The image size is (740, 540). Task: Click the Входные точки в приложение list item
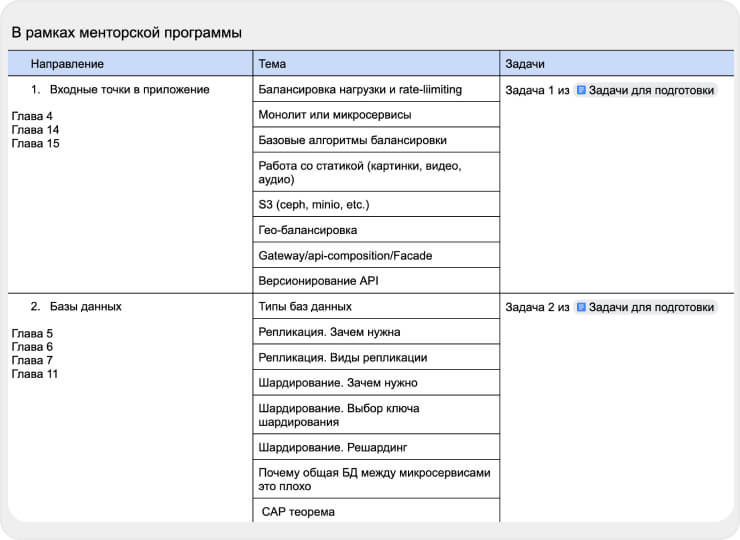point(120,89)
